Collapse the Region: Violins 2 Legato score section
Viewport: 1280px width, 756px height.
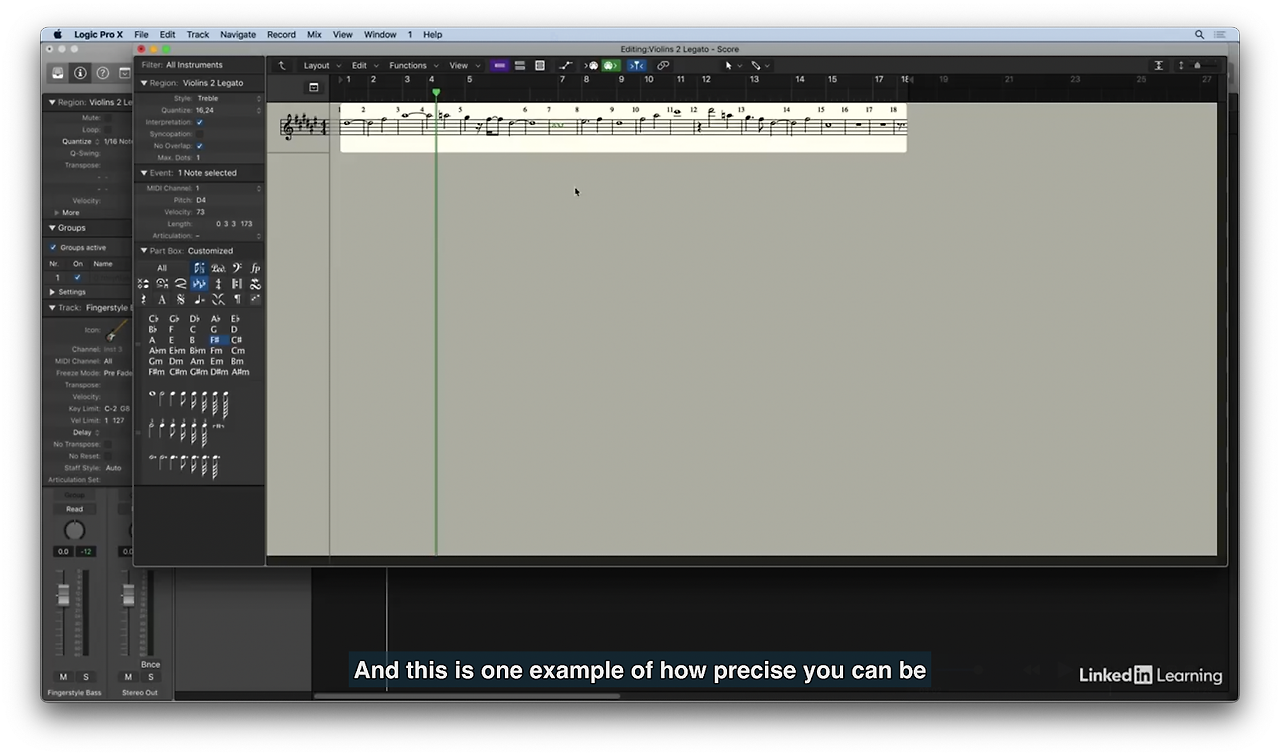[144, 83]
